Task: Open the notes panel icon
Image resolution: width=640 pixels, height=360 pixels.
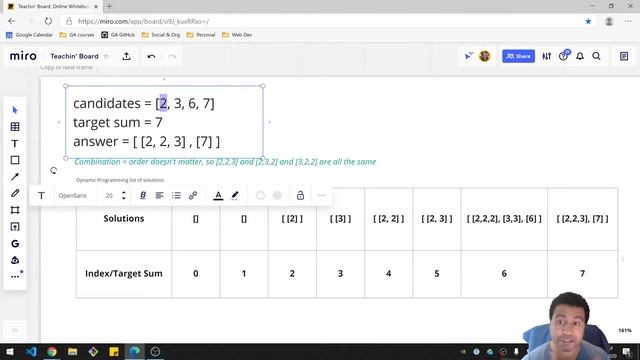Action: click(624, 56)
